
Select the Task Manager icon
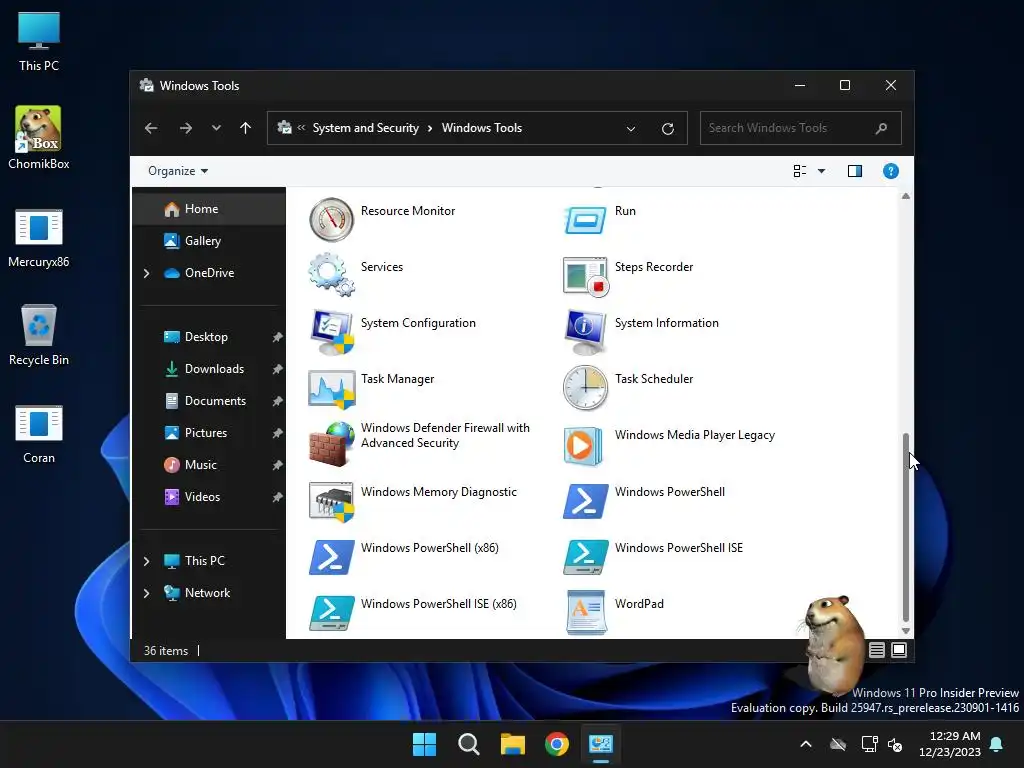point(331,388)
